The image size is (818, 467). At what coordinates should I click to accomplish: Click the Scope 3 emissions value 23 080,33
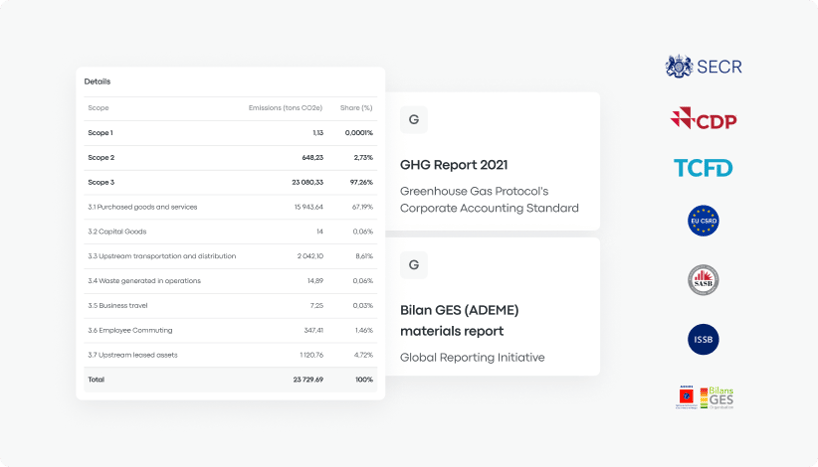pos(307,182)
